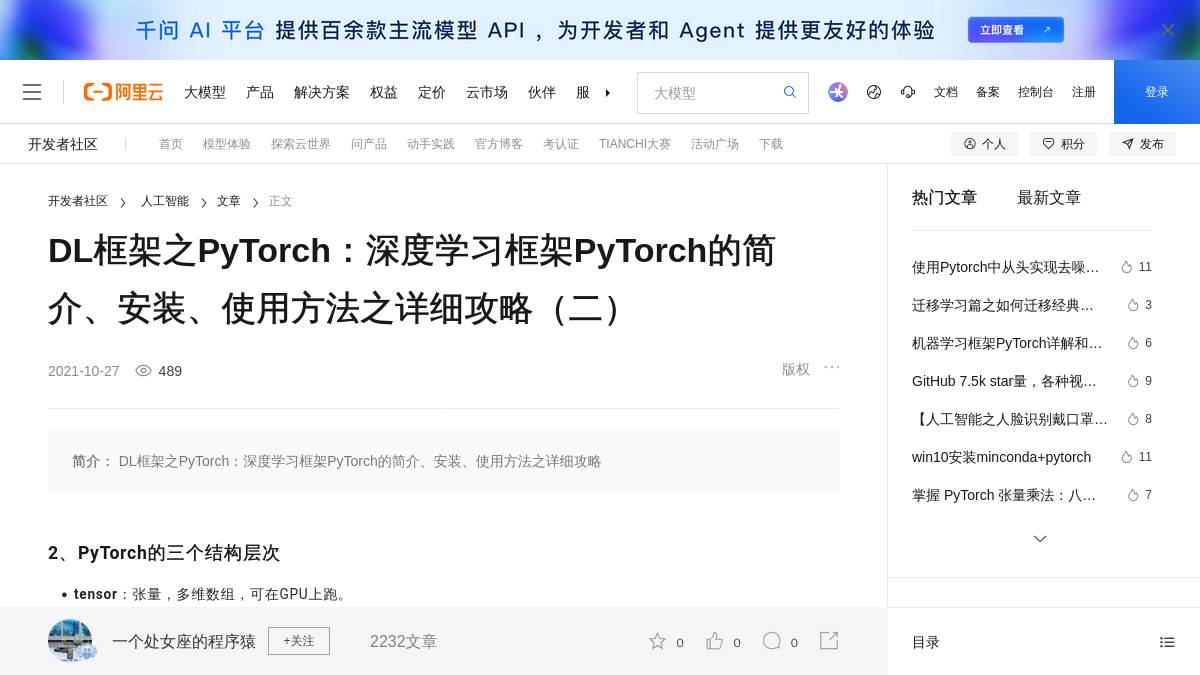
Task: Expand more nav items with arrow
Action: pos(607,92)
